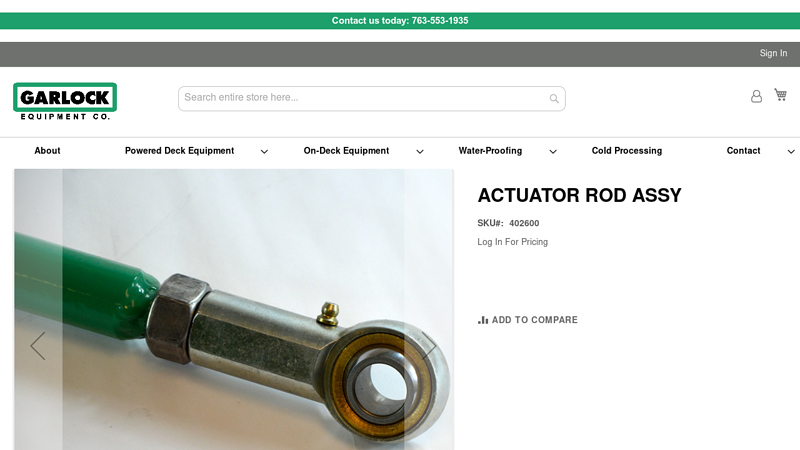The image size is (800, 450).
Task: Show the previous product image
Action: pyautogui.click(x=38, y=346)
